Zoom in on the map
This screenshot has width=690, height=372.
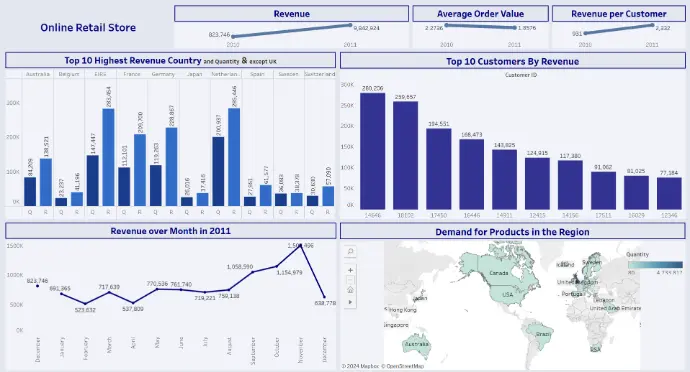tap(350, 270)
